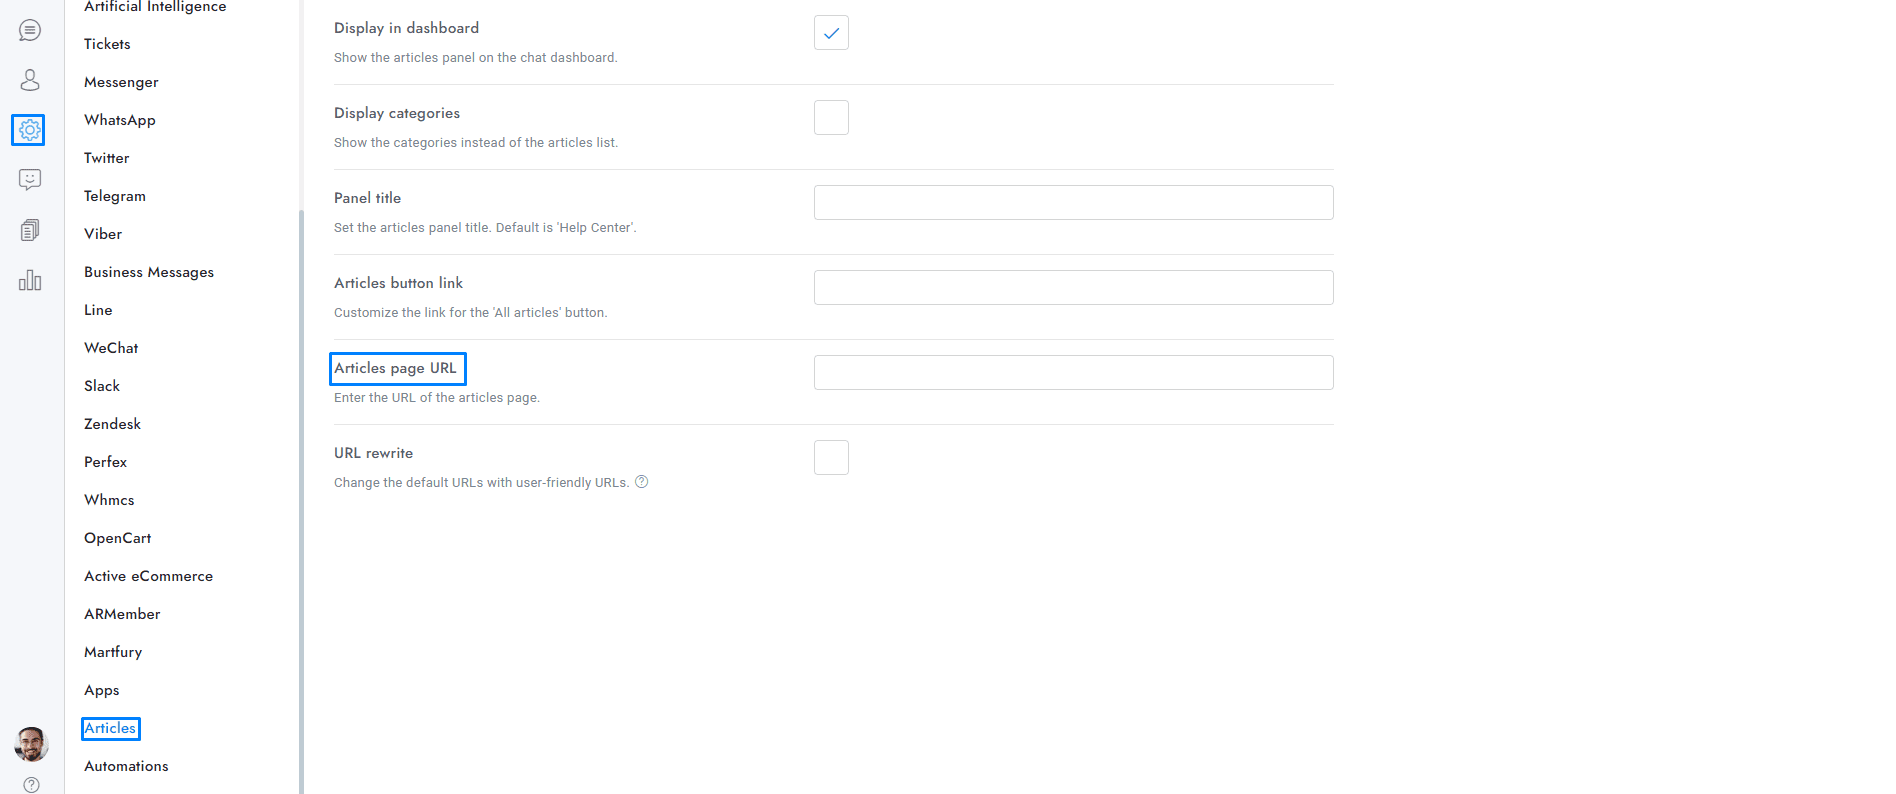
Task: Open the Users area icon
Action: (x=30, y=80)
